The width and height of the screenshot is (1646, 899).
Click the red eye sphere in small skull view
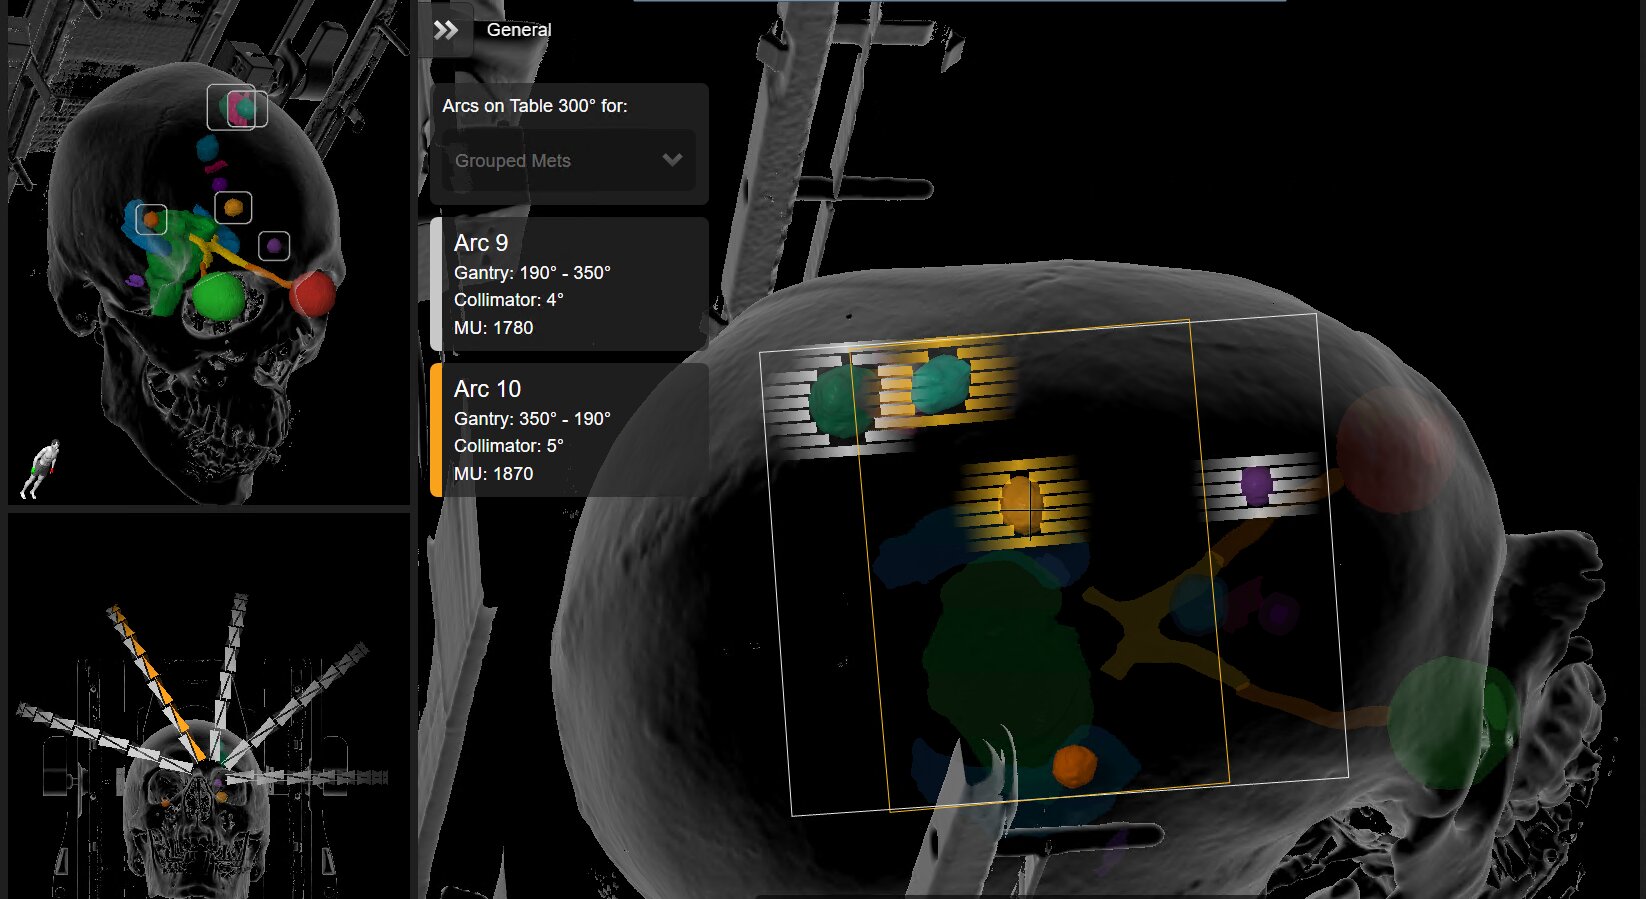click(x=313, y=293)
